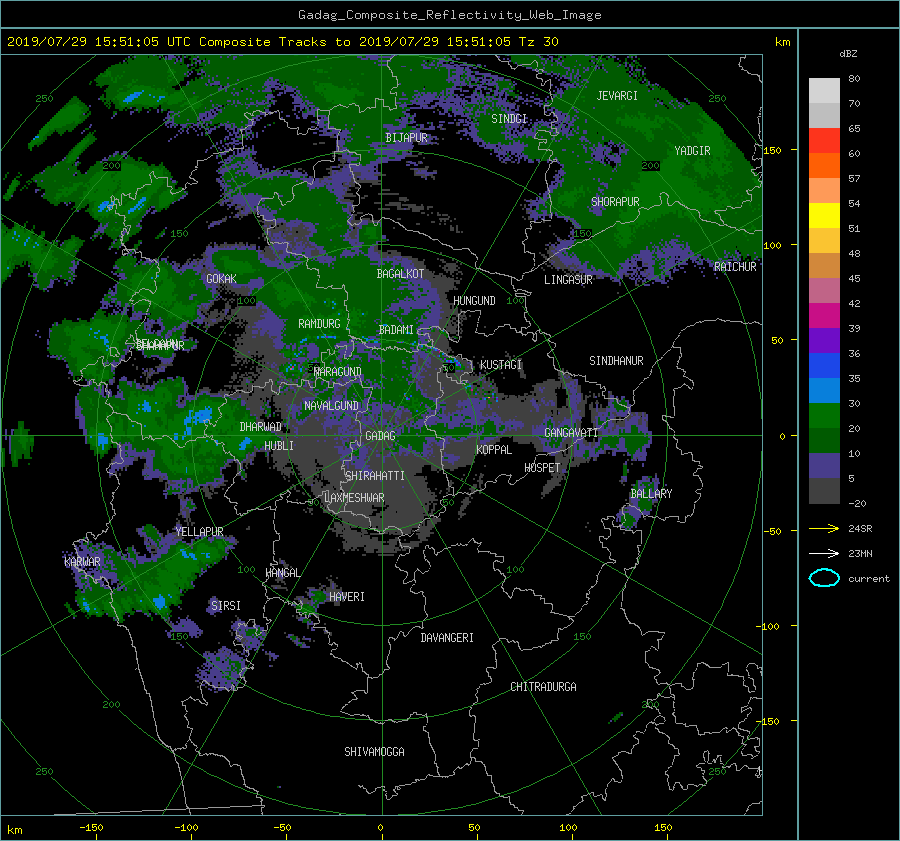Click the km unit label in top-right header

tap(782, 42)
